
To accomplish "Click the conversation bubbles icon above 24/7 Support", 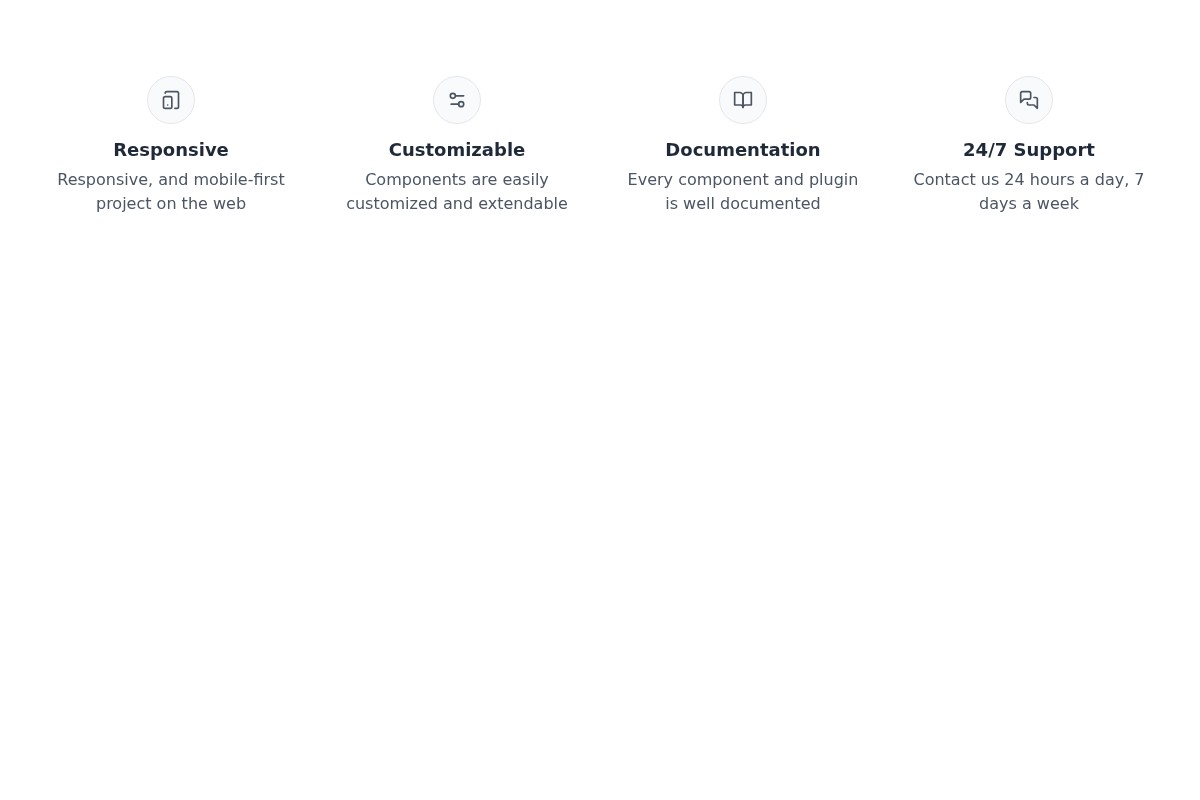I will (x=1029, y=100).
